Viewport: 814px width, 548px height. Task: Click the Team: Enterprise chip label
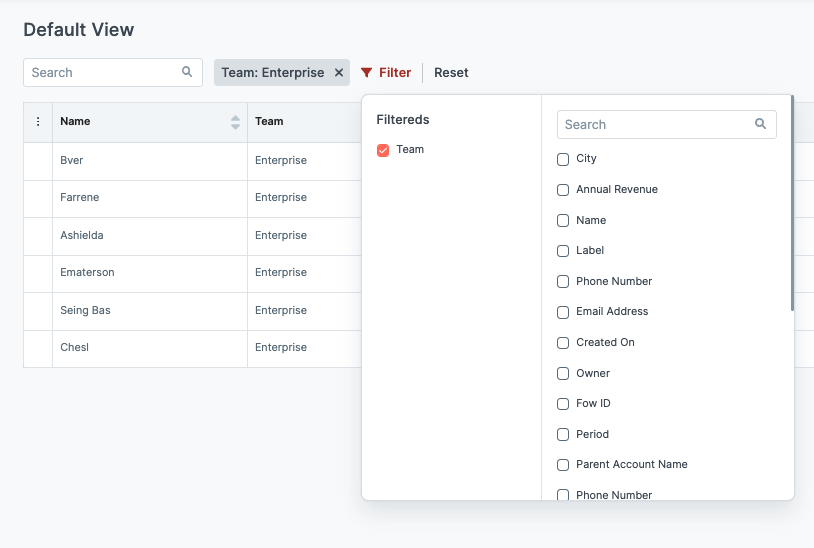pos(273,73)
